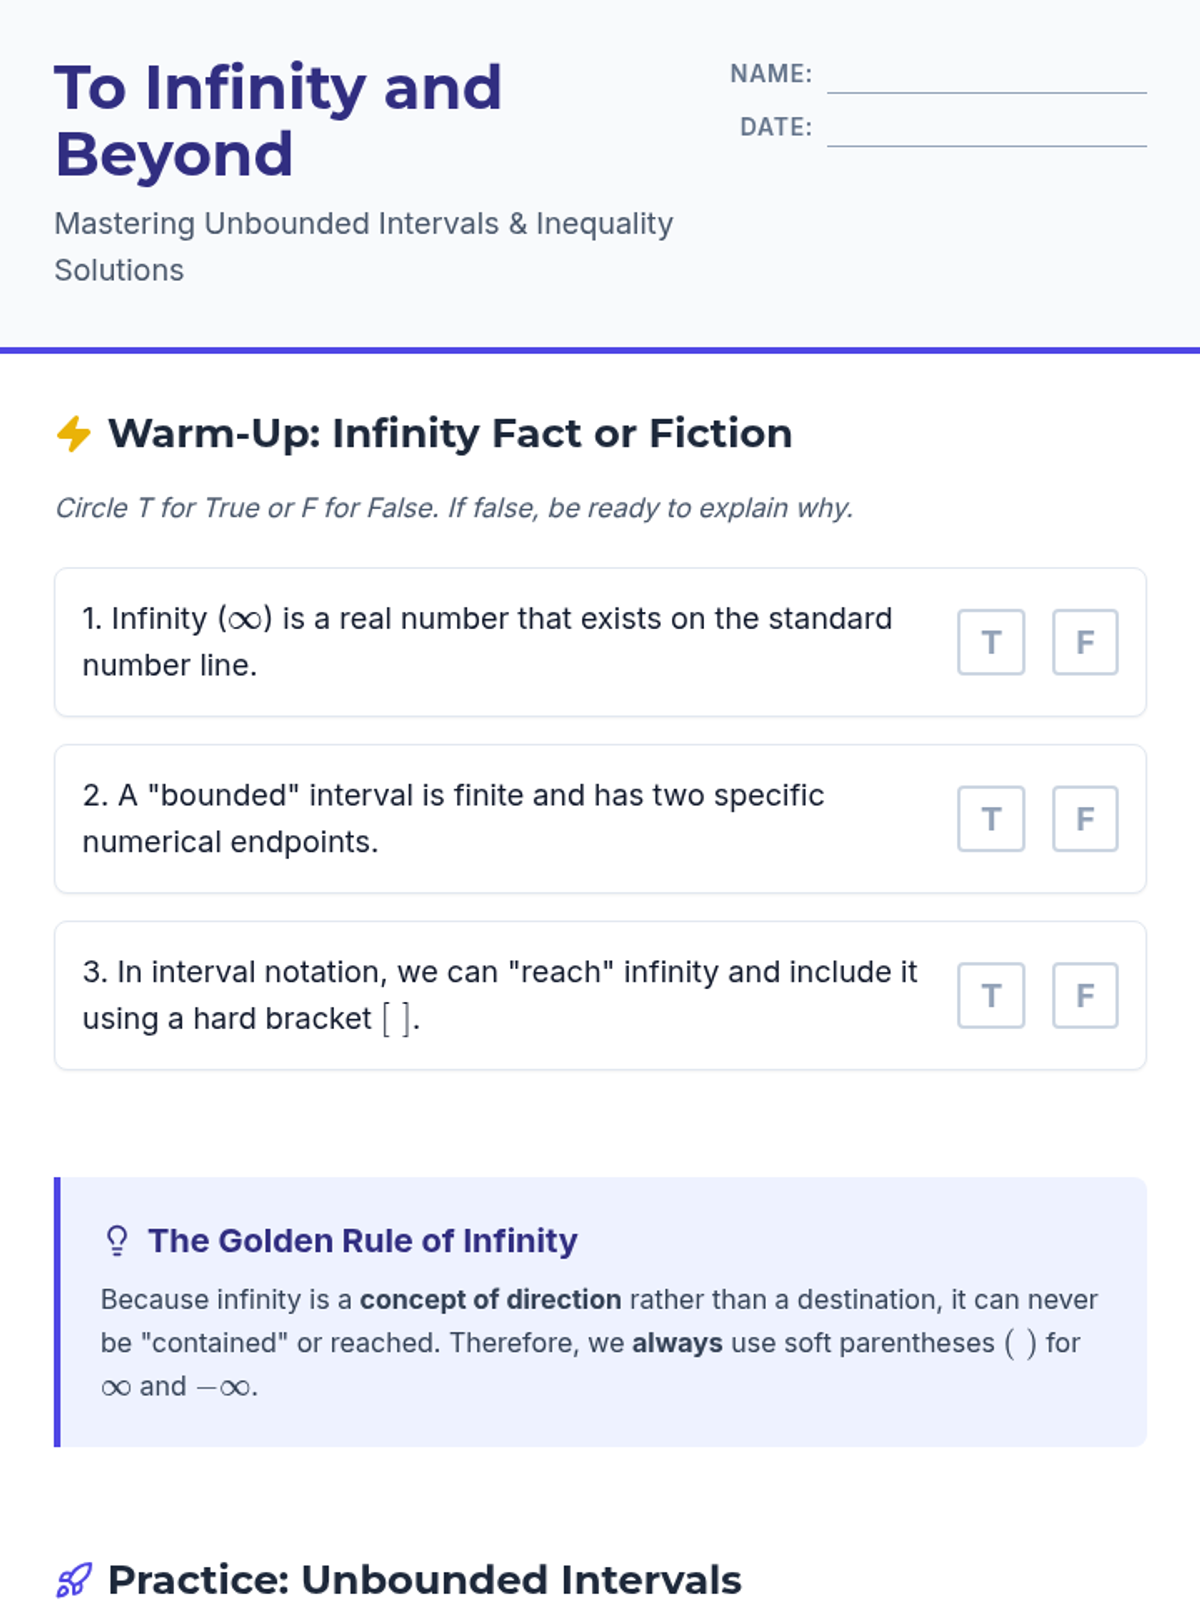Mark F for the hard bracket statement
Image resolution: width=1200 pixels, height=1600 pixels.
[x=1085, y=995]
